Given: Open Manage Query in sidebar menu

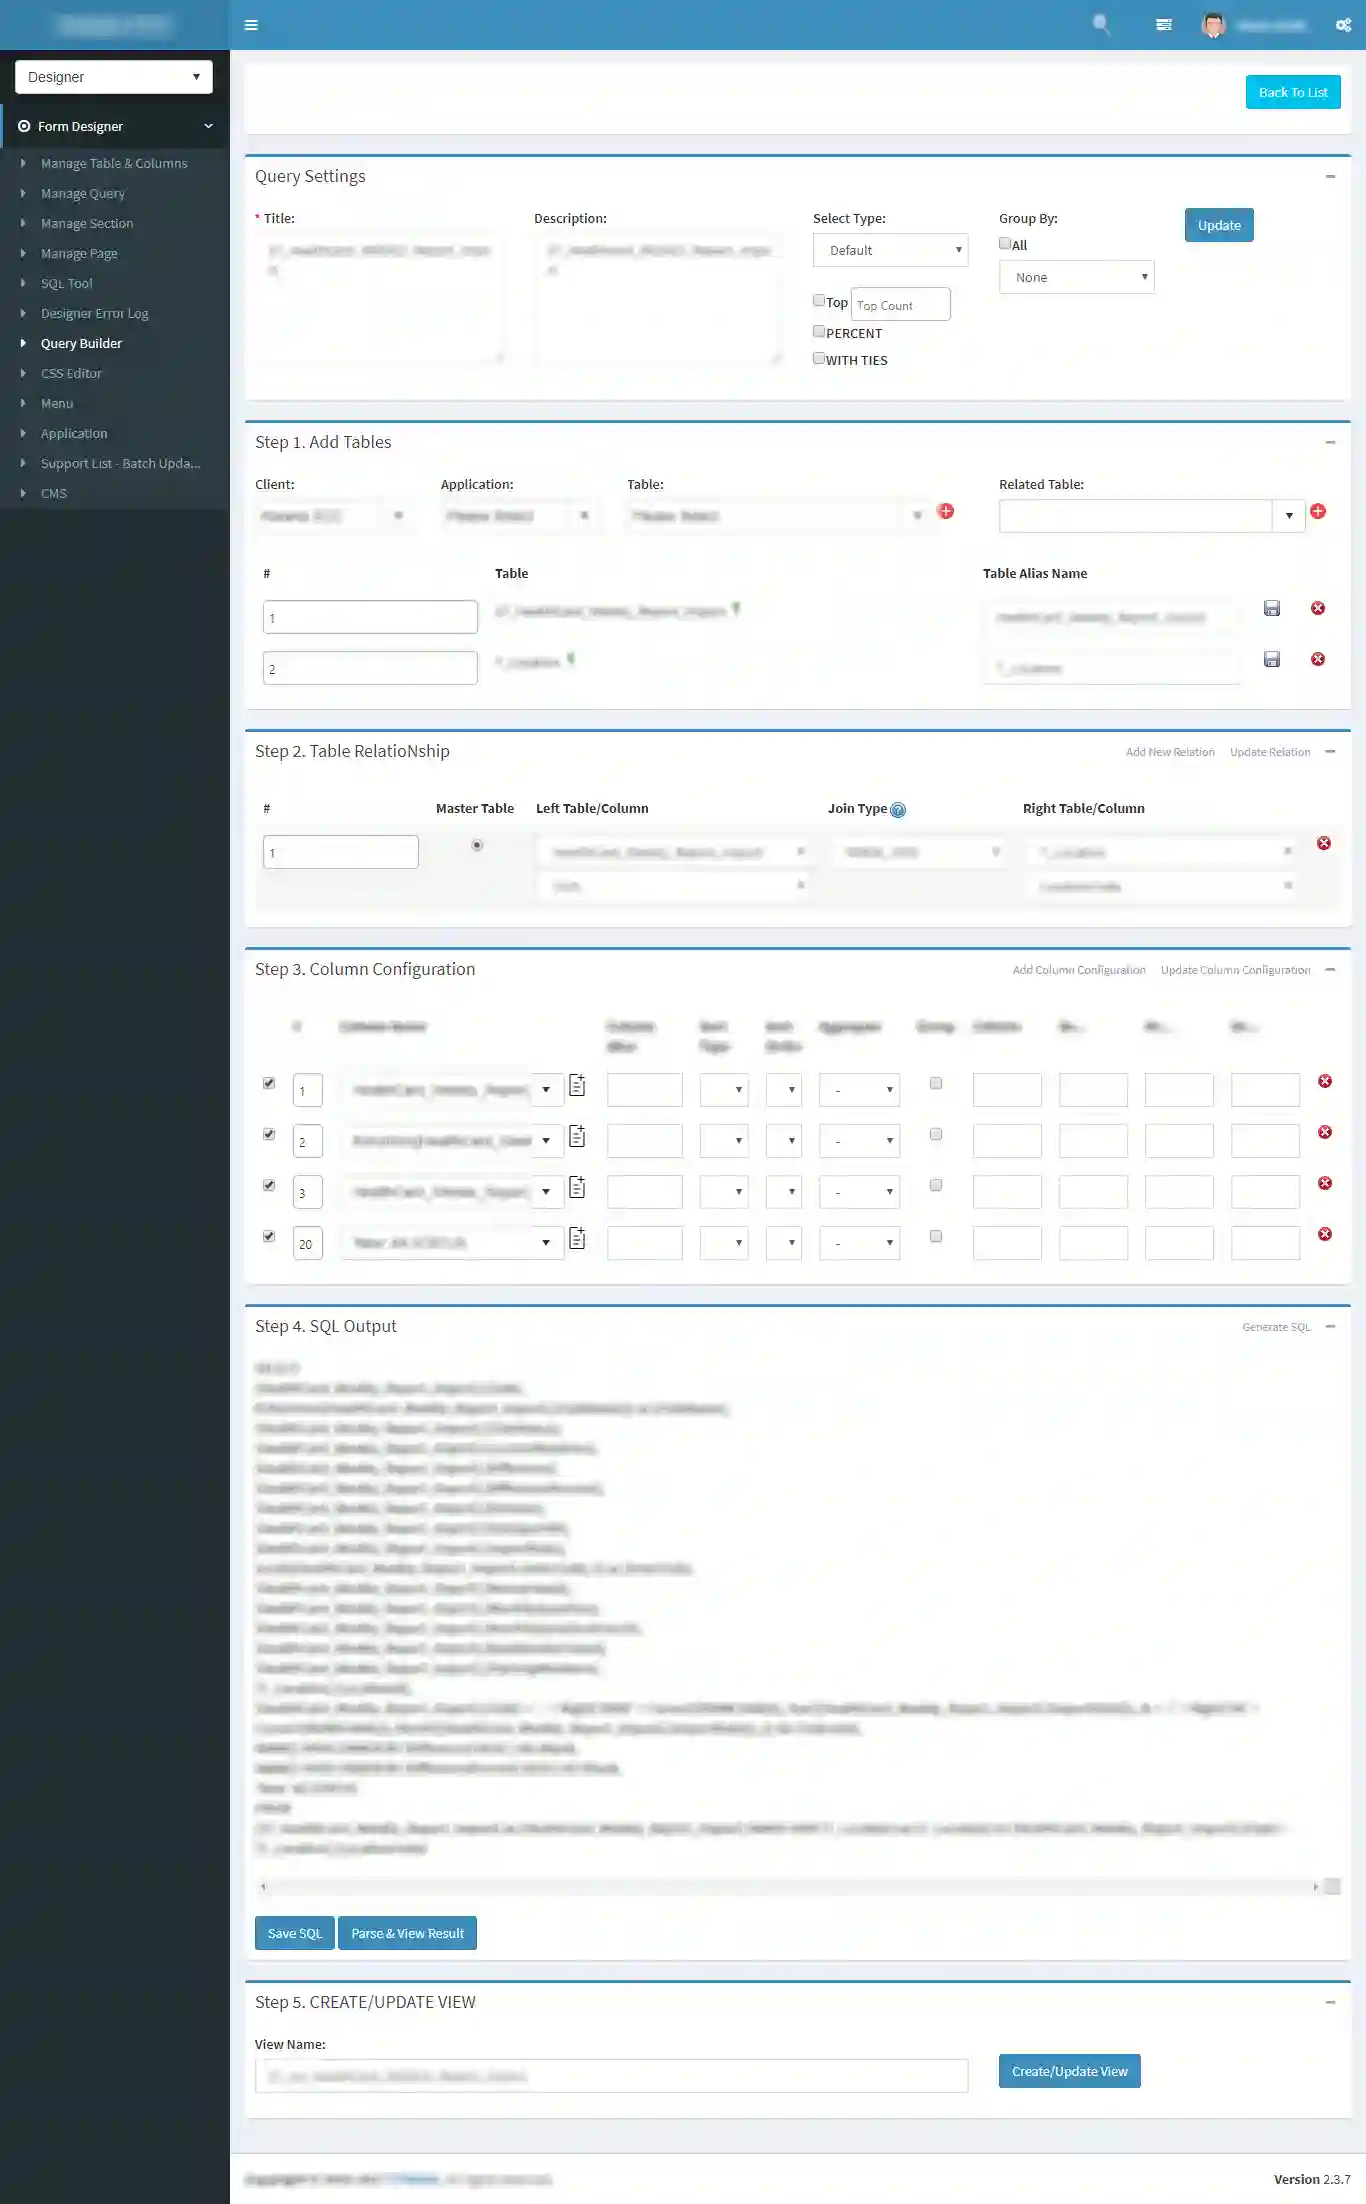Looking at the screenshot, I should pos(83,194).
